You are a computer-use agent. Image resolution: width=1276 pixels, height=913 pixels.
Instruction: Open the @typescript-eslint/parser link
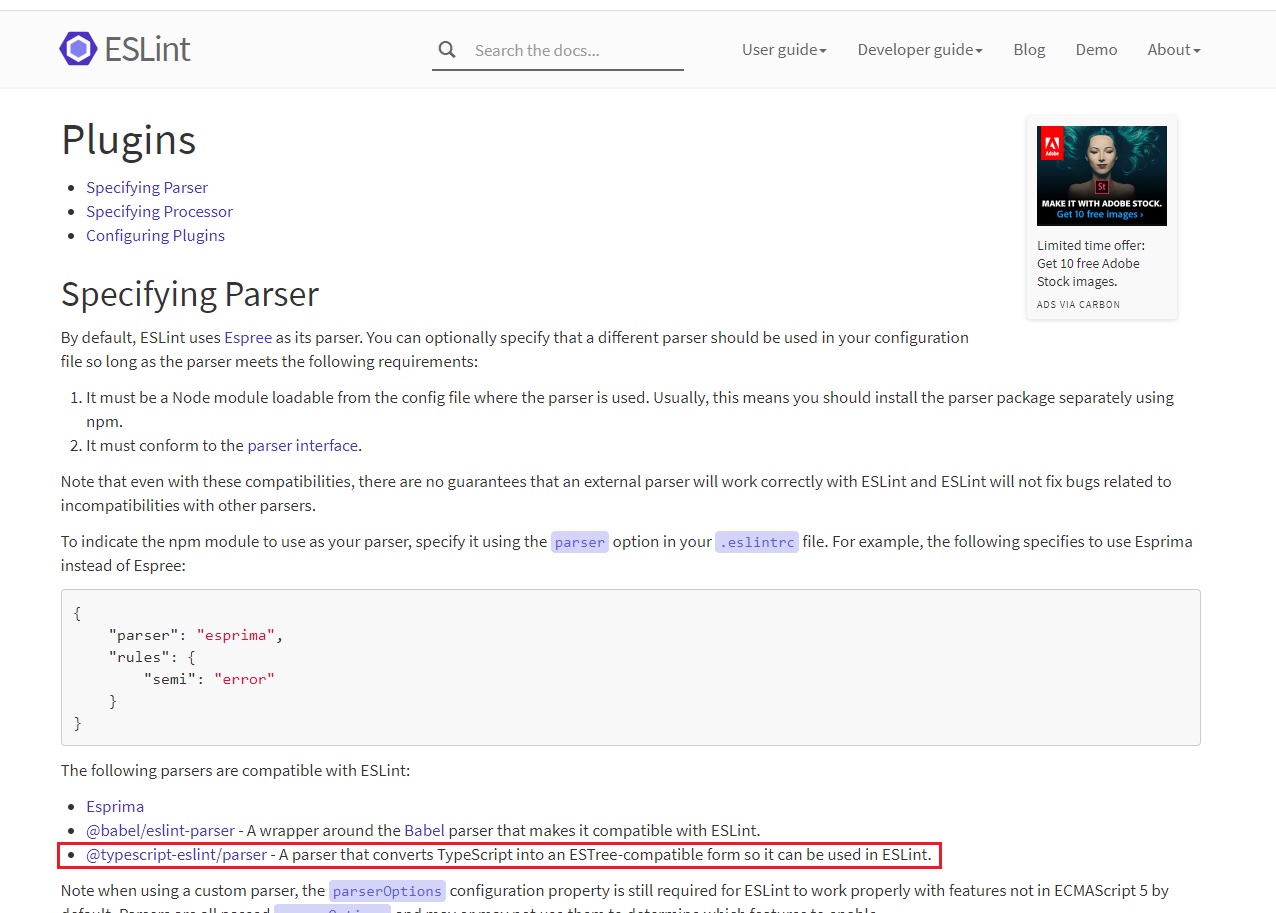(176, 854)
